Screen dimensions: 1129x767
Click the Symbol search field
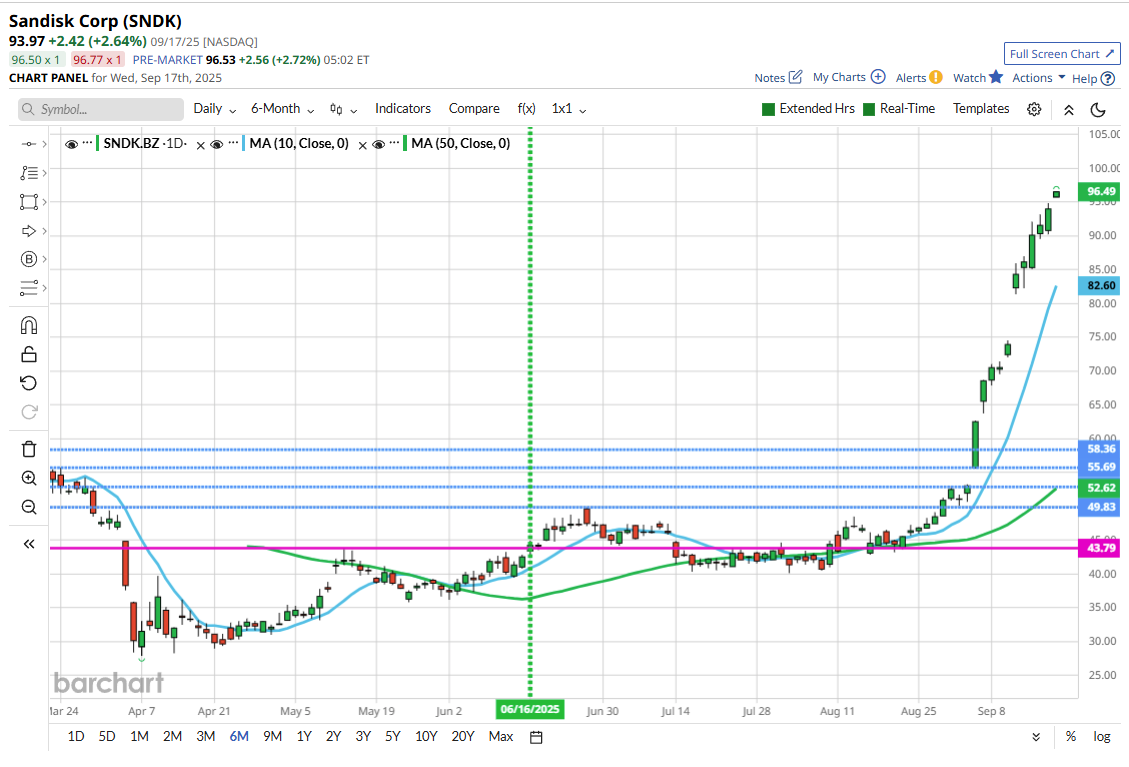point(100,108)
